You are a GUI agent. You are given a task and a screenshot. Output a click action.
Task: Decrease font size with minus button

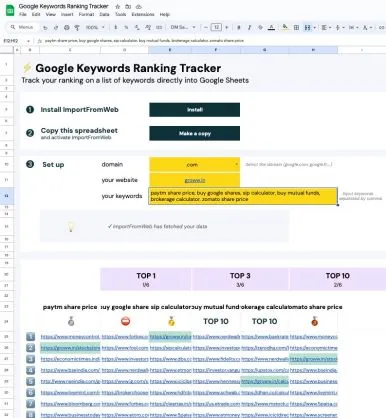tap(206, 27)
